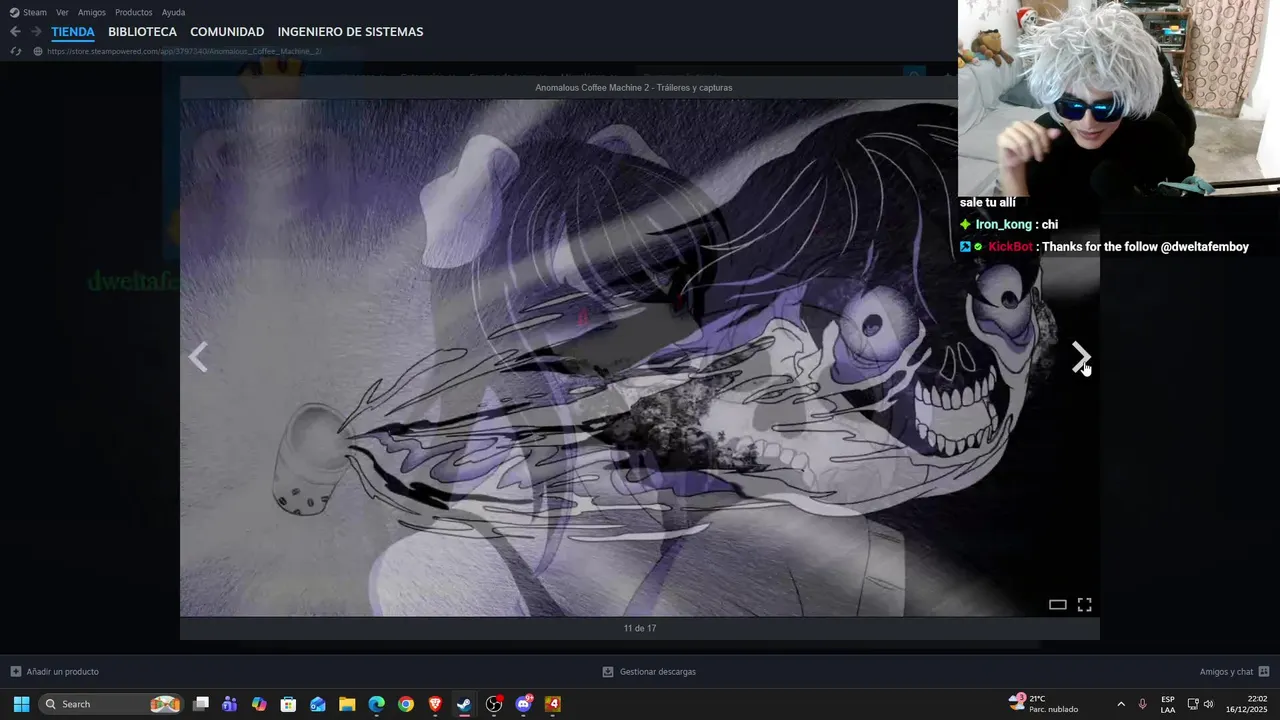Open Discord from taskbar
Image resolution: width=1280 pixels, height=720 pixels.
point(523,704)
